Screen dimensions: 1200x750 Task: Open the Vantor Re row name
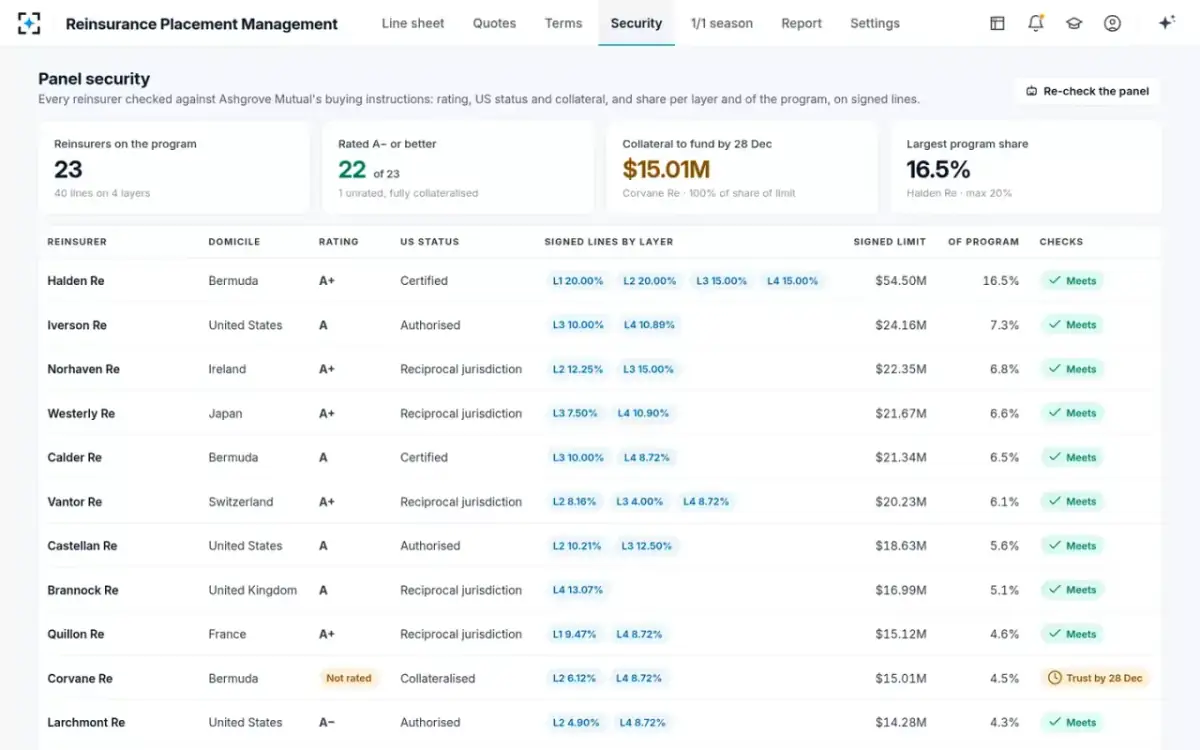pos(74,502)
